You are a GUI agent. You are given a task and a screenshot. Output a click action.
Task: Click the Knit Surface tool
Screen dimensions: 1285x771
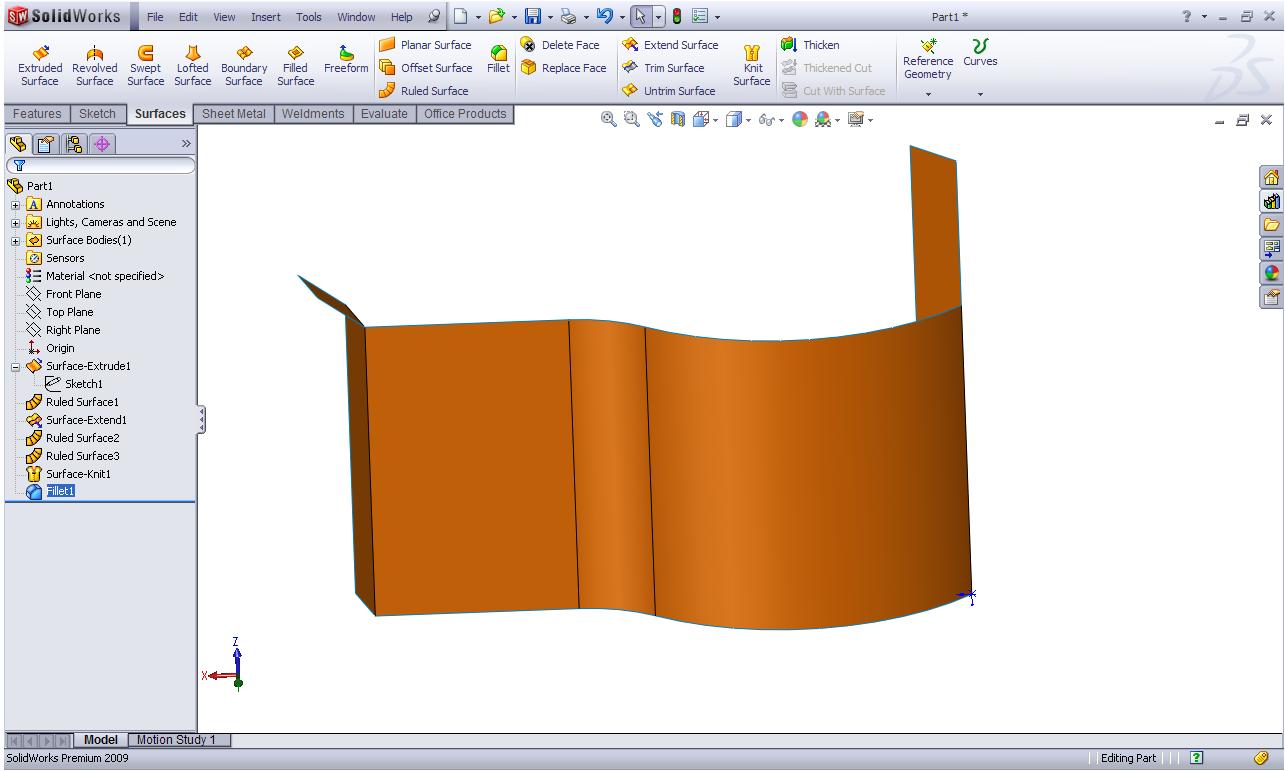coord(752,66)
